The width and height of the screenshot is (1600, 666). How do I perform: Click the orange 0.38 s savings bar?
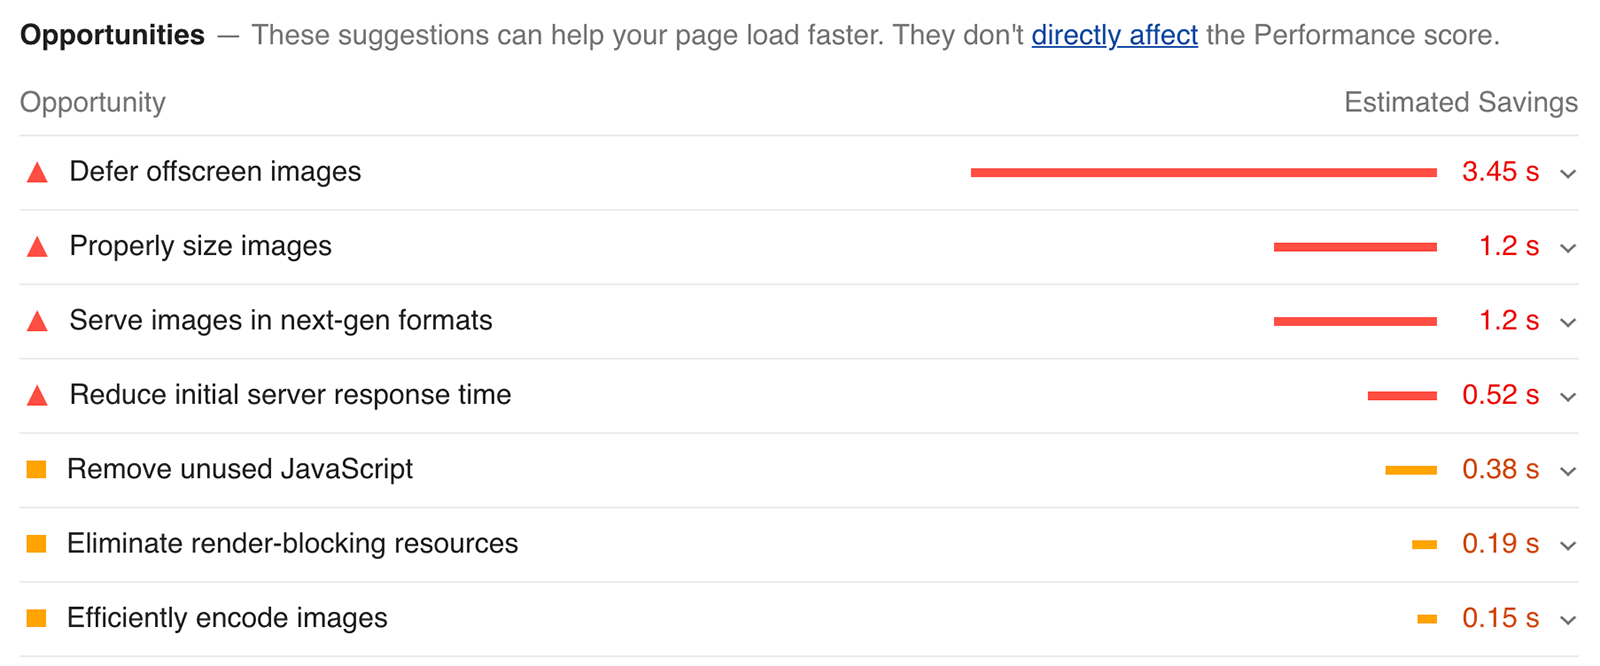pyautogui.click(x=1411, y=470)
